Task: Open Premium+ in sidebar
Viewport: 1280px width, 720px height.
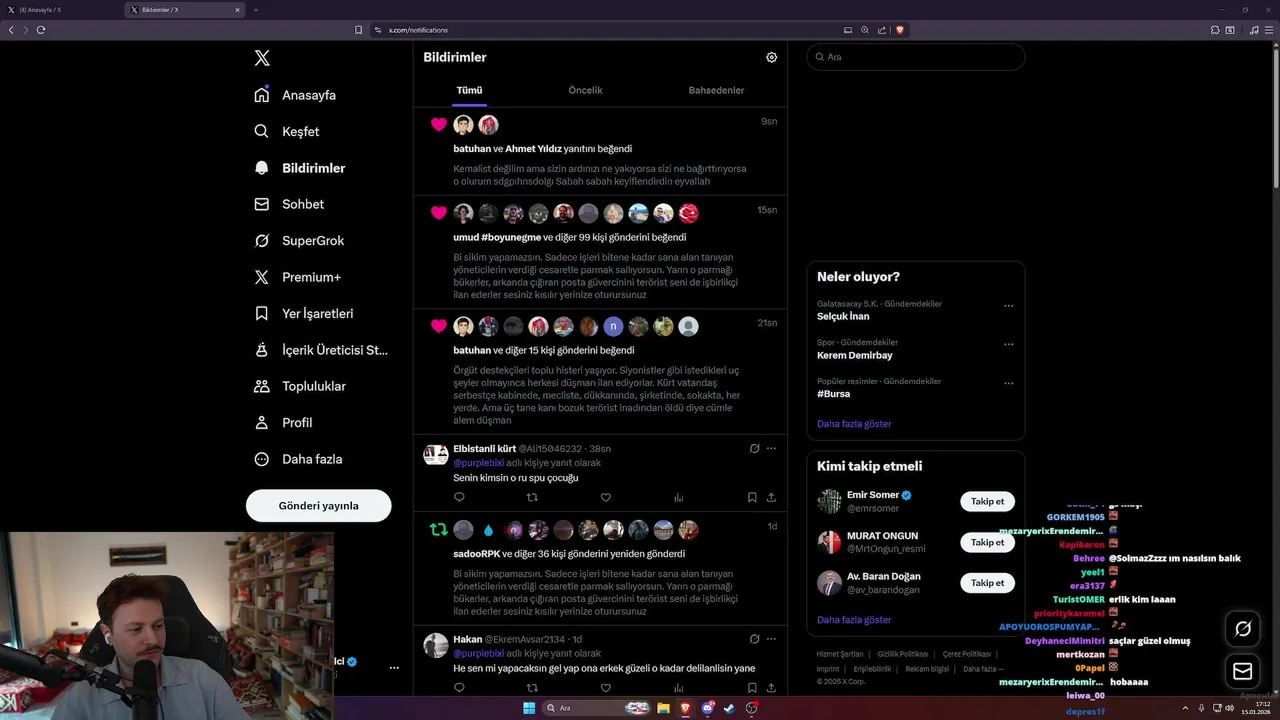Action: click(x=297, y=277)
